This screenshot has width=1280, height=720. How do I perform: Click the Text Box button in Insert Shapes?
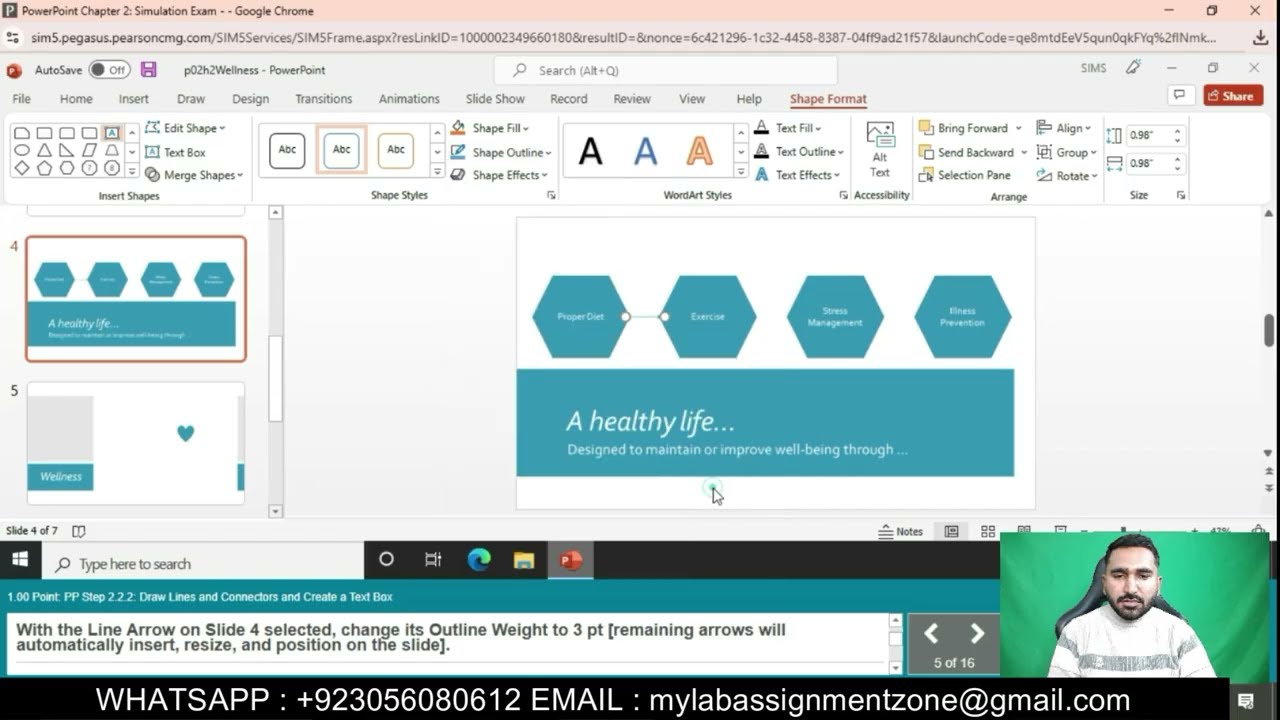coord(175,152)
